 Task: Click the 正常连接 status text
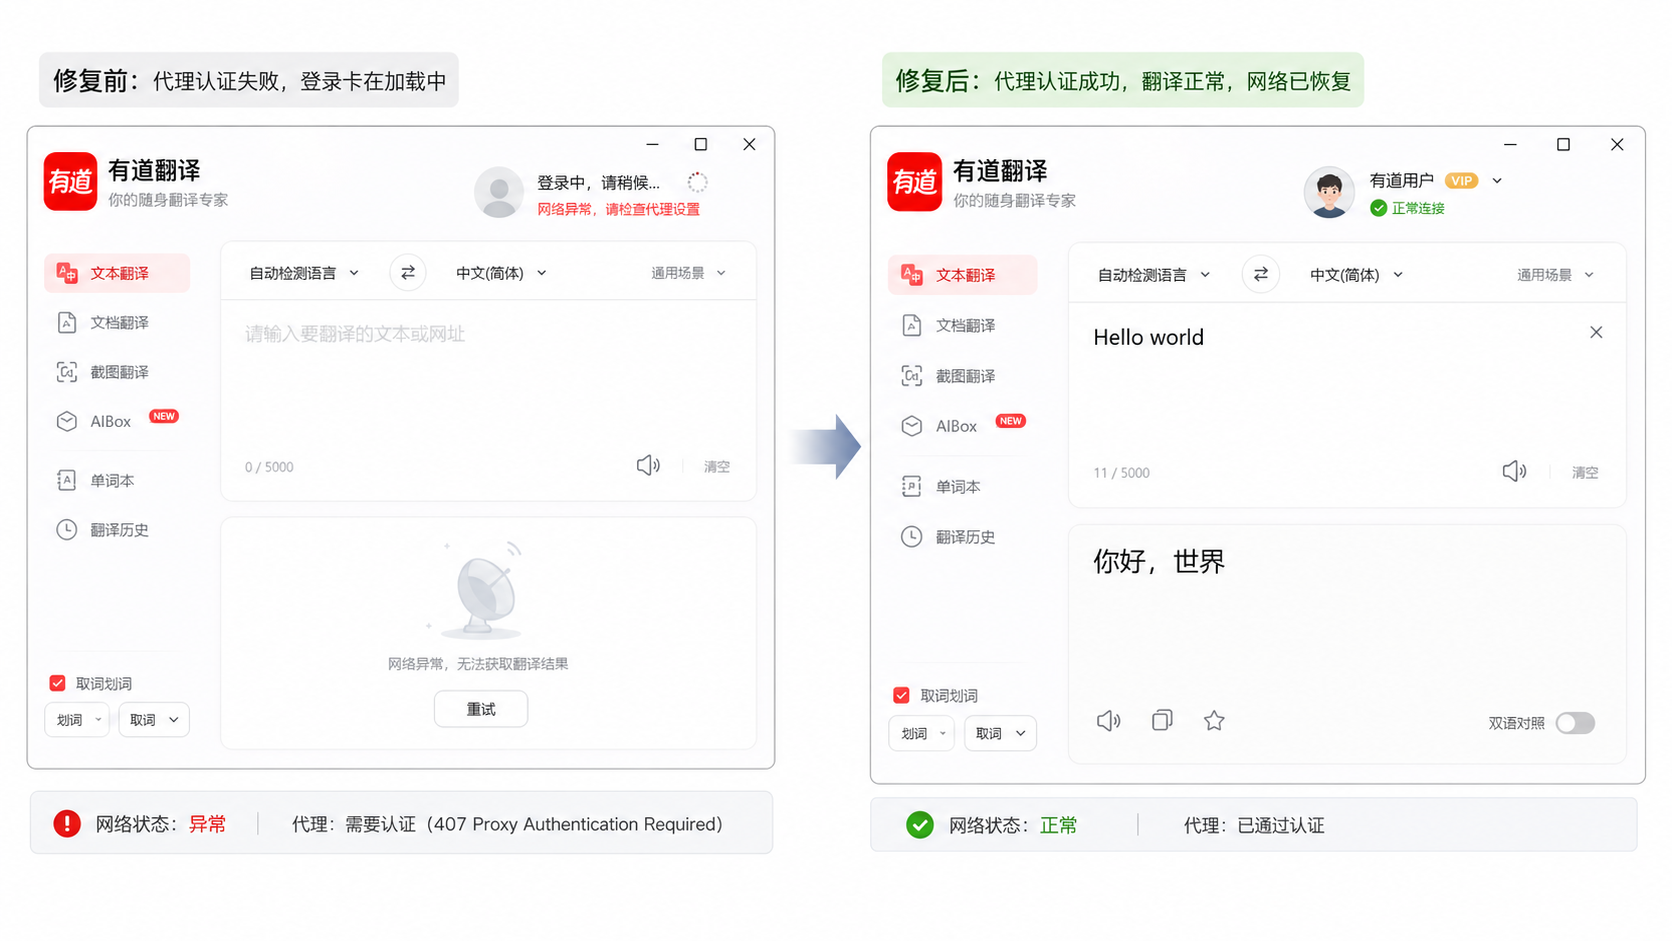tap(1418, 208)
